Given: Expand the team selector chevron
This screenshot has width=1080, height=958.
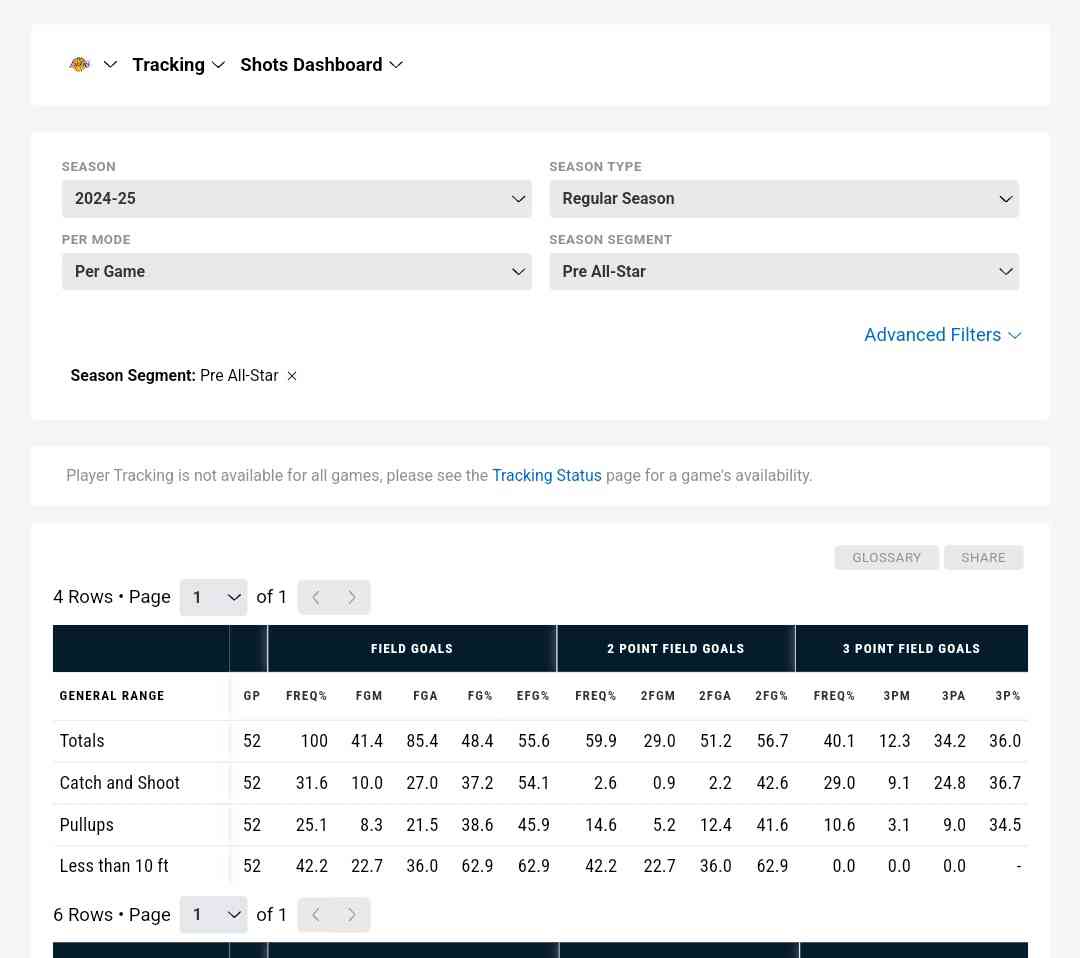Looking at the screenshot, I should coord(110,65).
